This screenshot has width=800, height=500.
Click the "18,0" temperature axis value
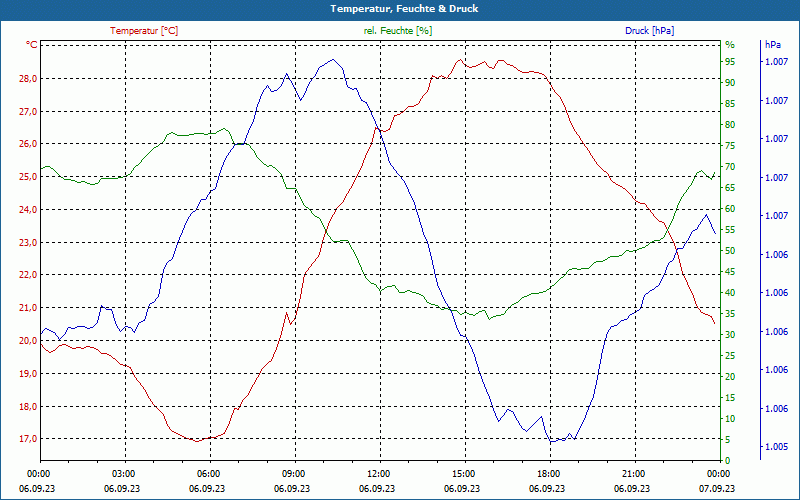point(28,407)
